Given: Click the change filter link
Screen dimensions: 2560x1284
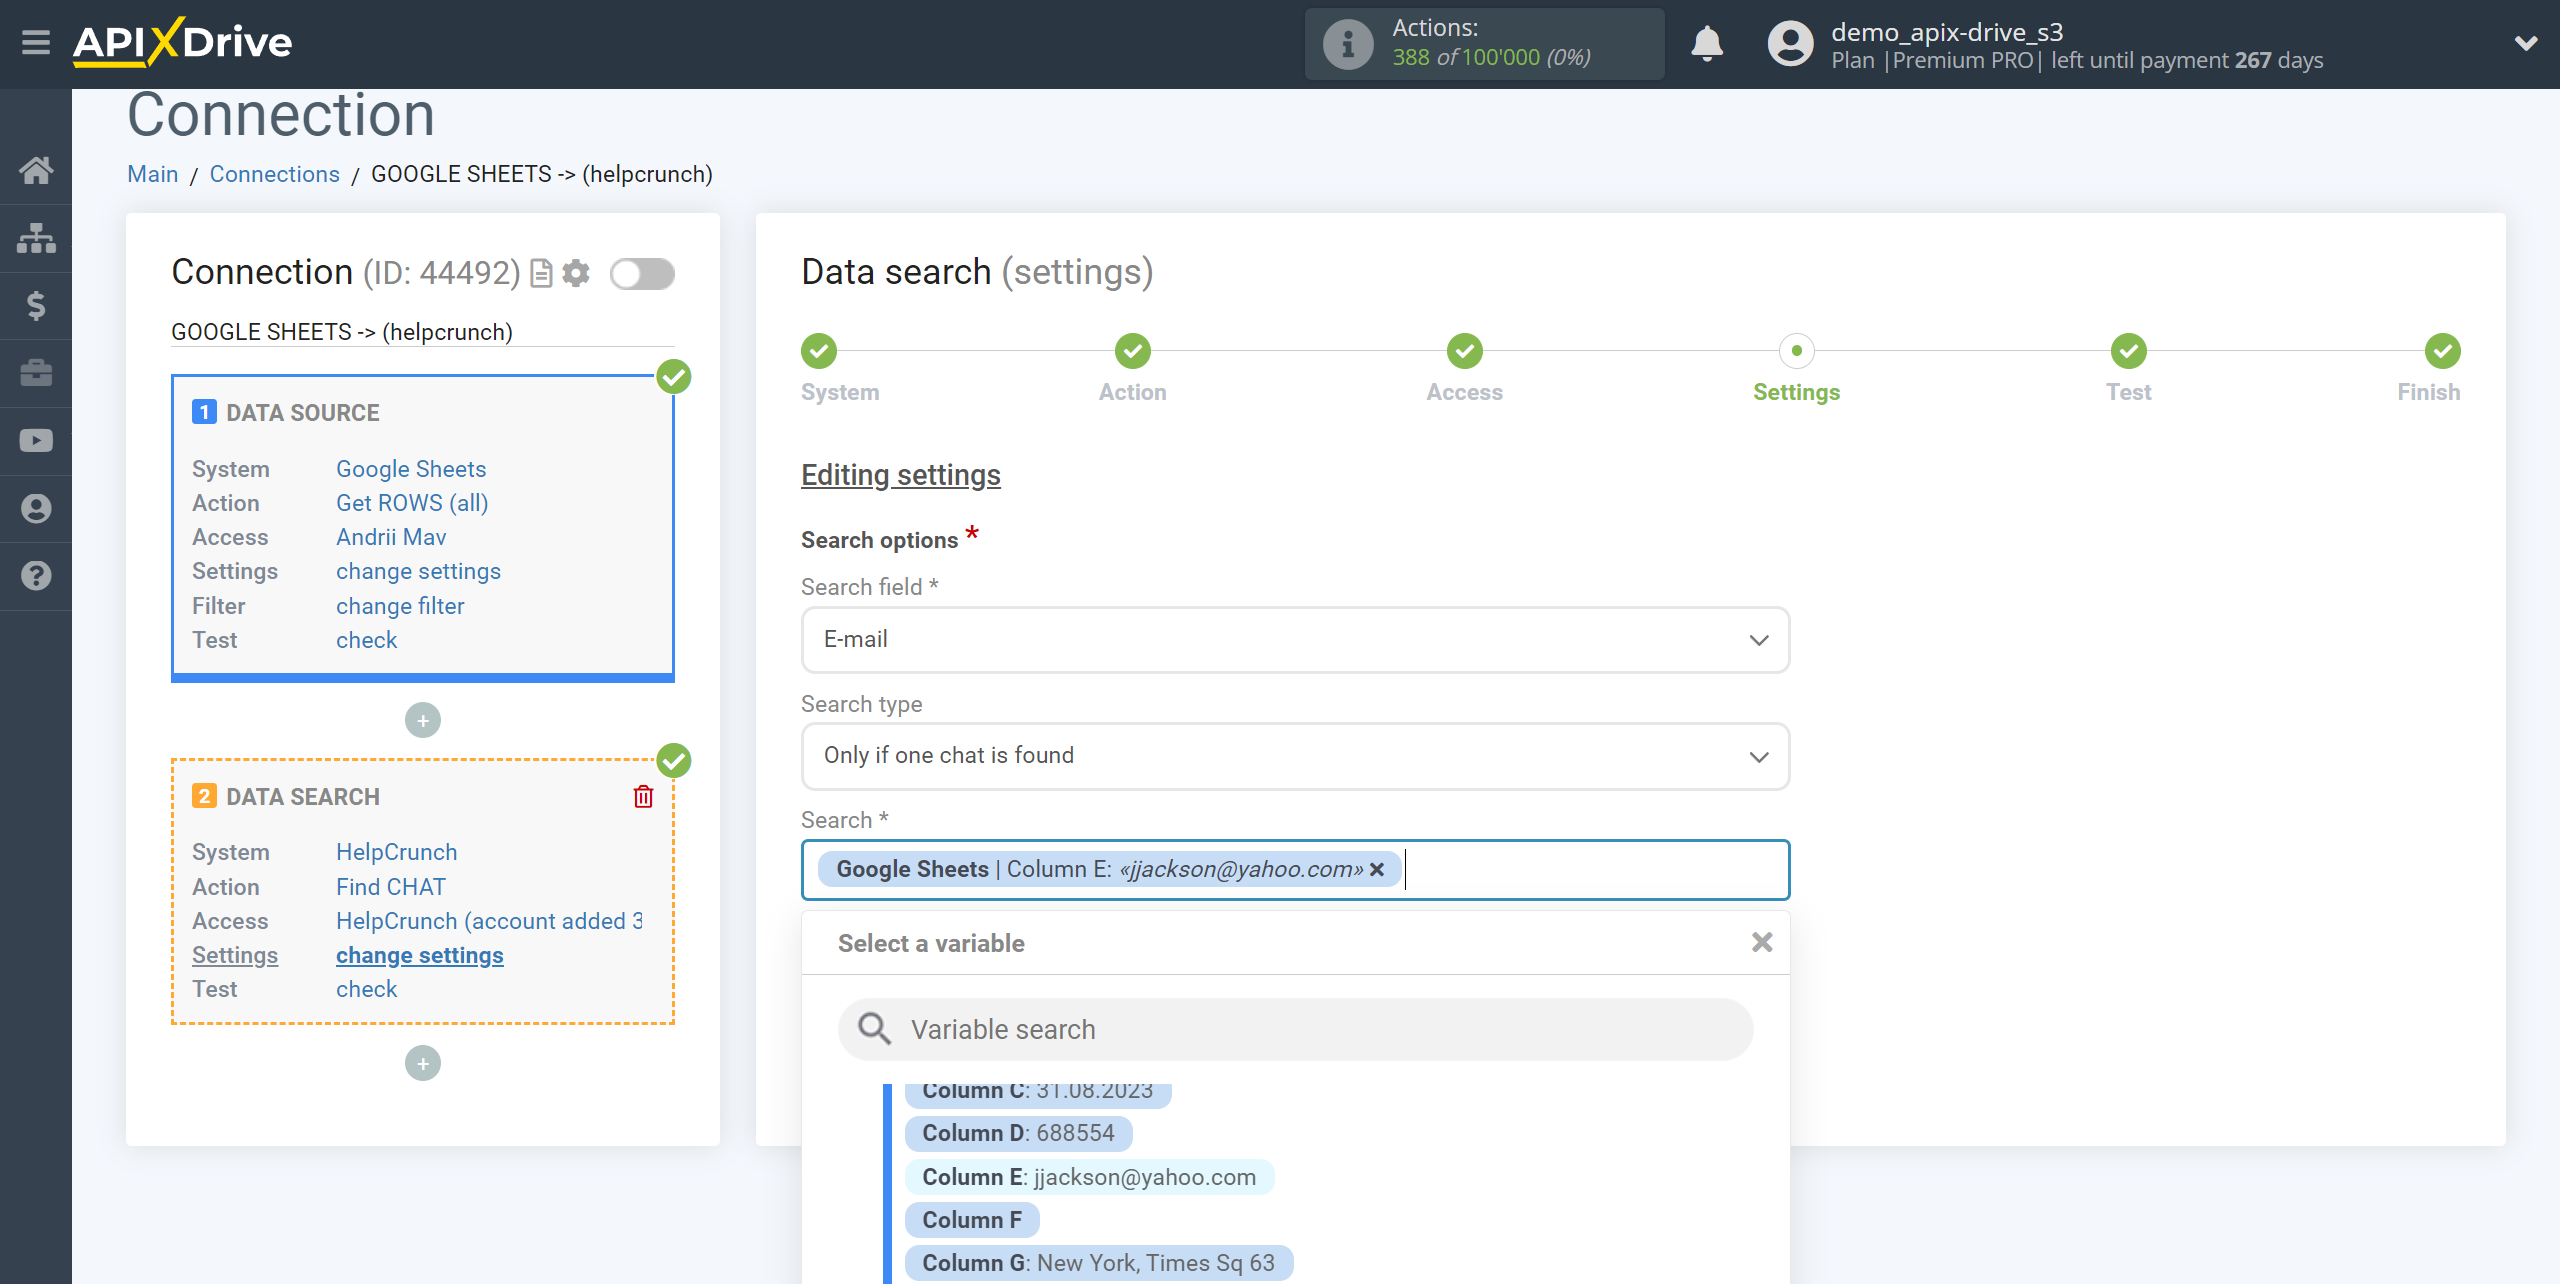Looking at the screenshot, I should [x=400, y=606].
